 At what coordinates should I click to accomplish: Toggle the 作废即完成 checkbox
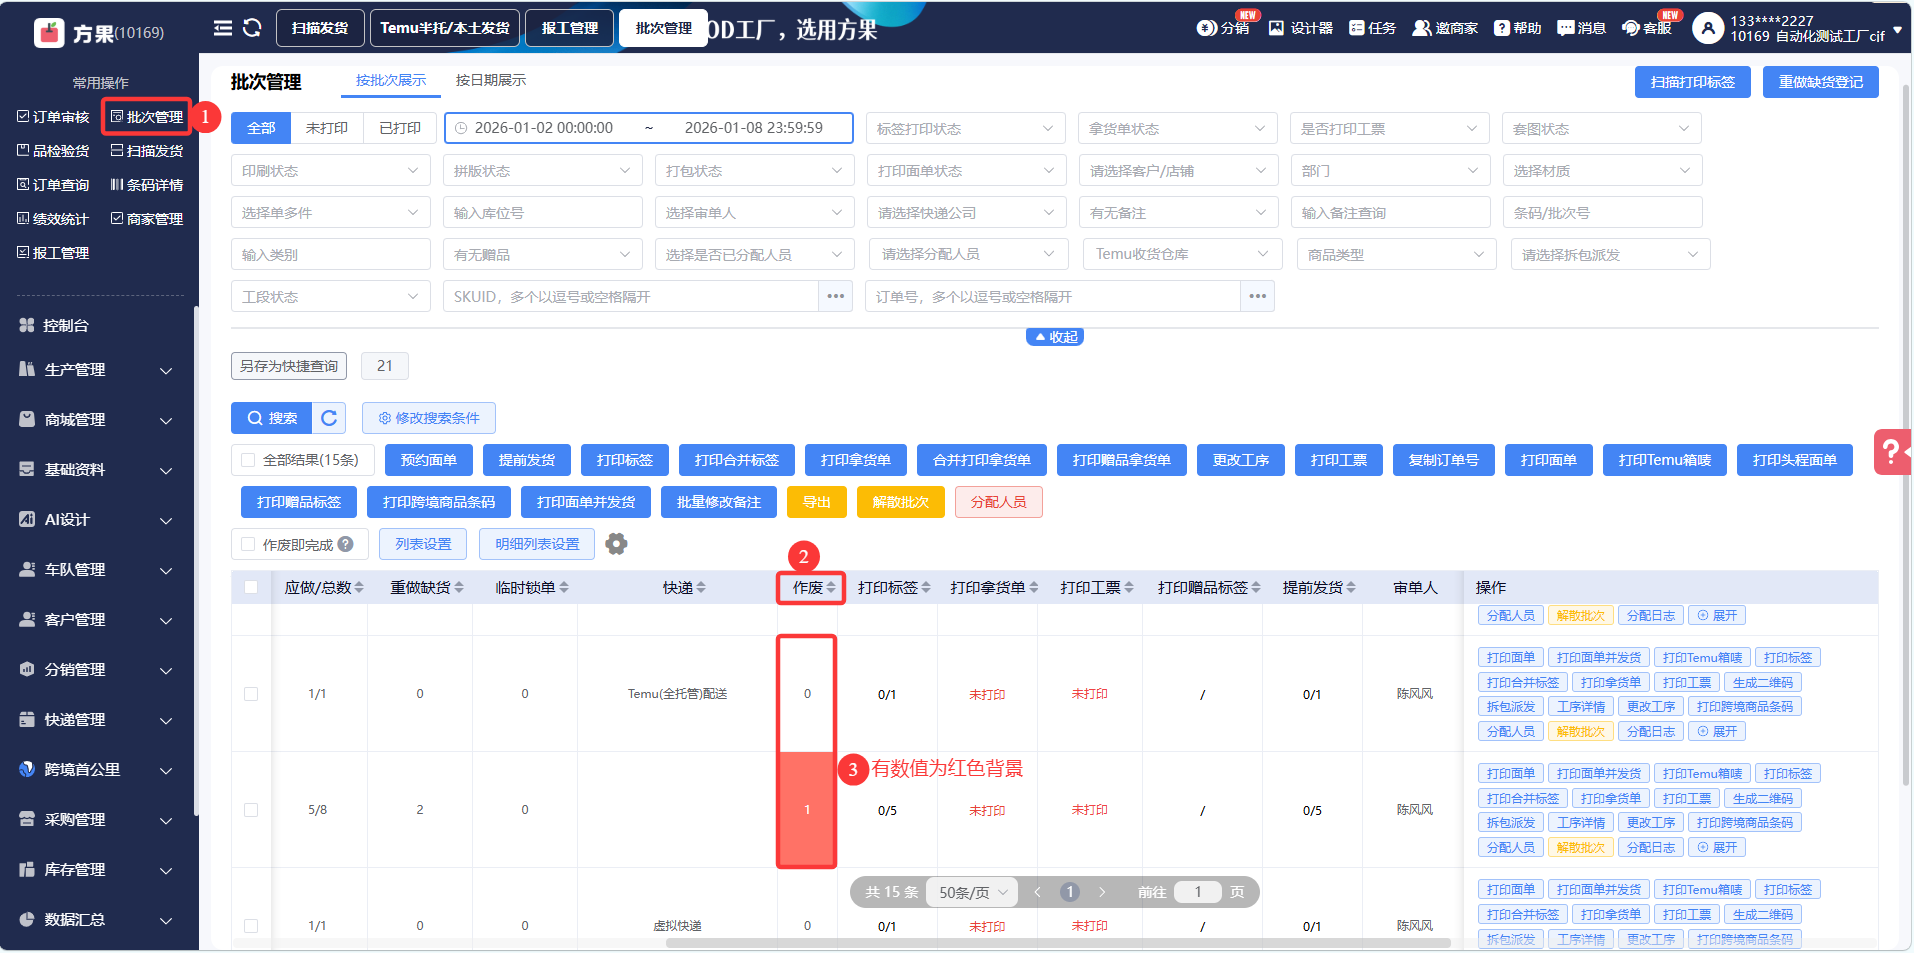click(x=248, y=544)
